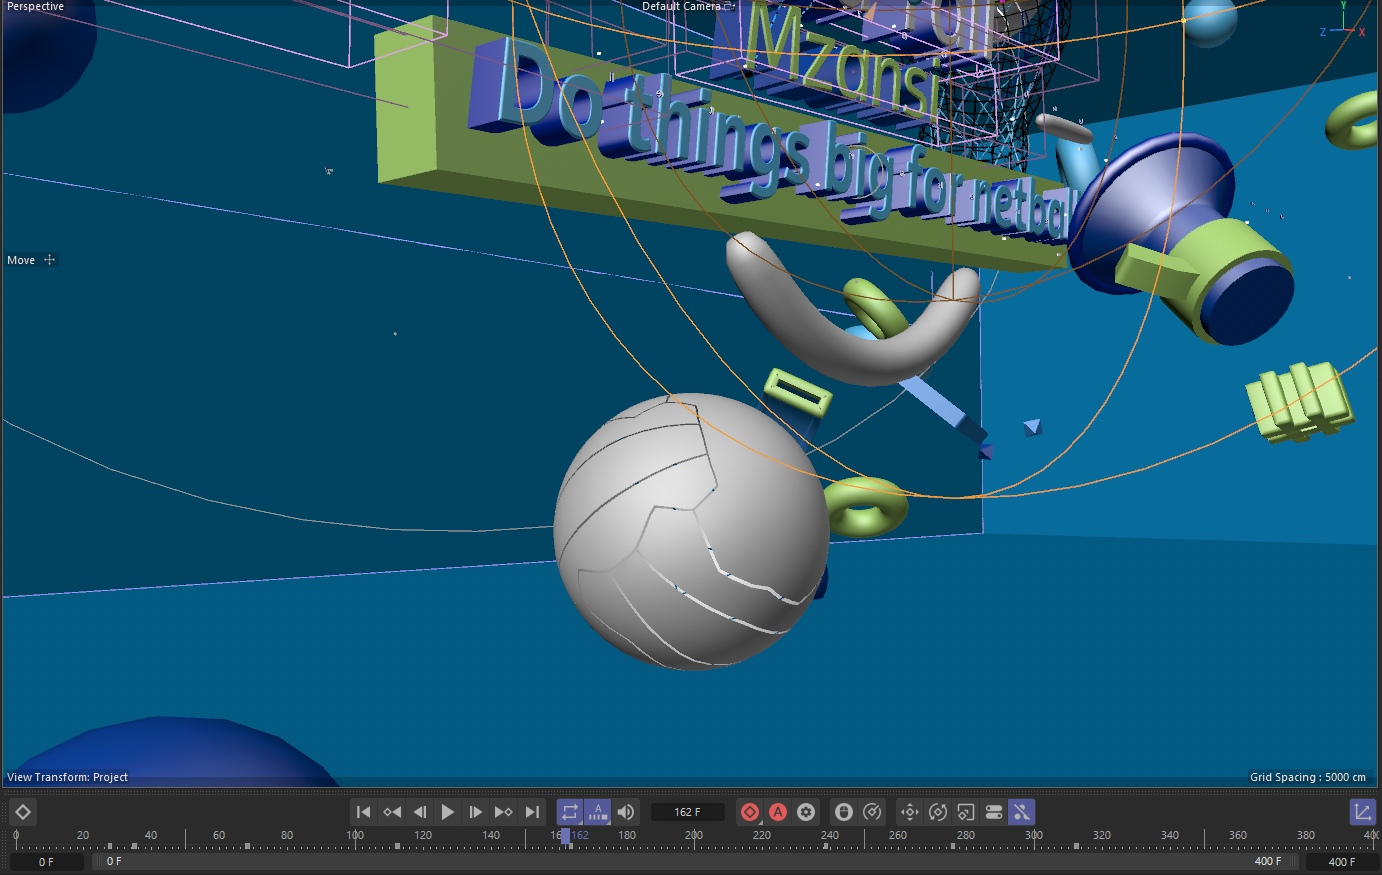This screenshot has width=1382, height=875.
Task: Click the Perspective view label
Action: [36, 7]
